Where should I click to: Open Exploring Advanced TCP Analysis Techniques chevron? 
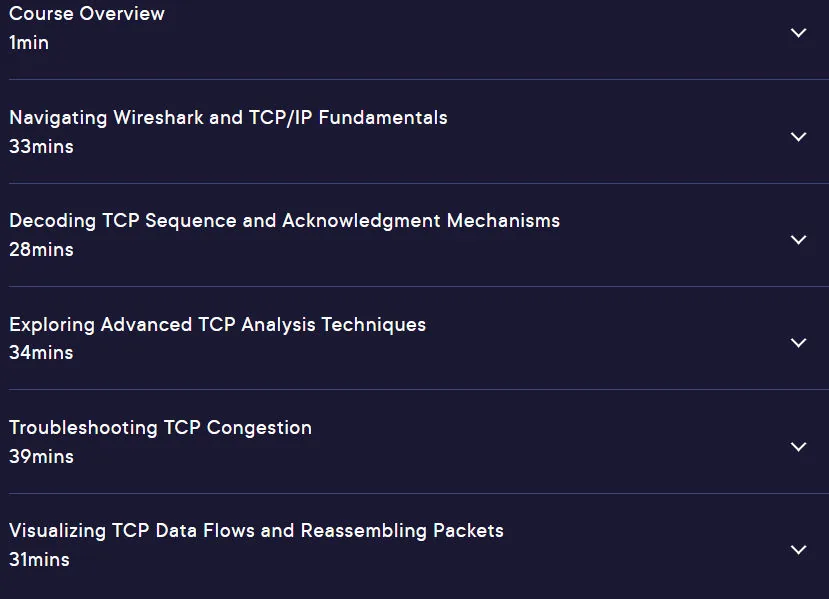798,343
